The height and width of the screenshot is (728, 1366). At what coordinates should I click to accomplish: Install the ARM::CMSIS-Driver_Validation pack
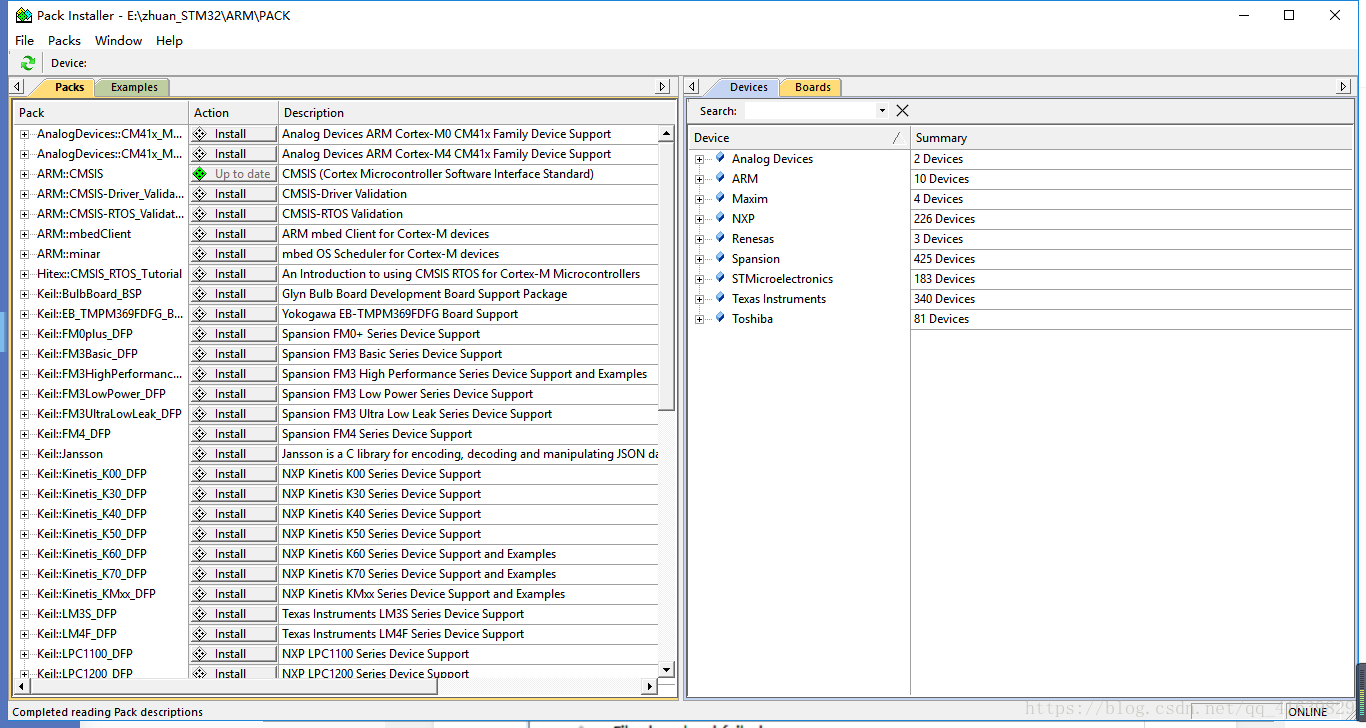click(x=233, y=194)
